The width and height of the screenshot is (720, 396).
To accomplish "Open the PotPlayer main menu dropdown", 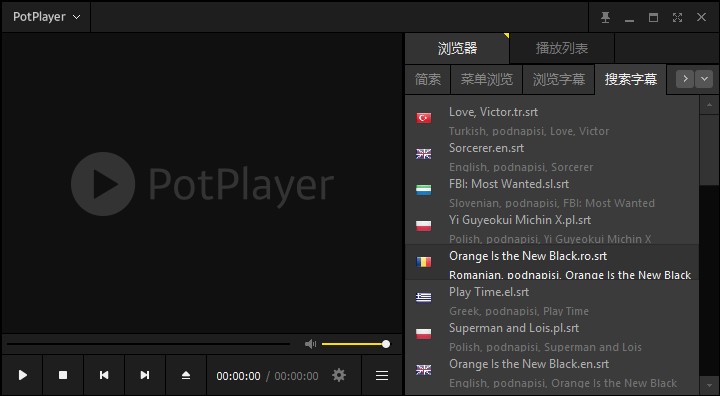I will (46, 17).
